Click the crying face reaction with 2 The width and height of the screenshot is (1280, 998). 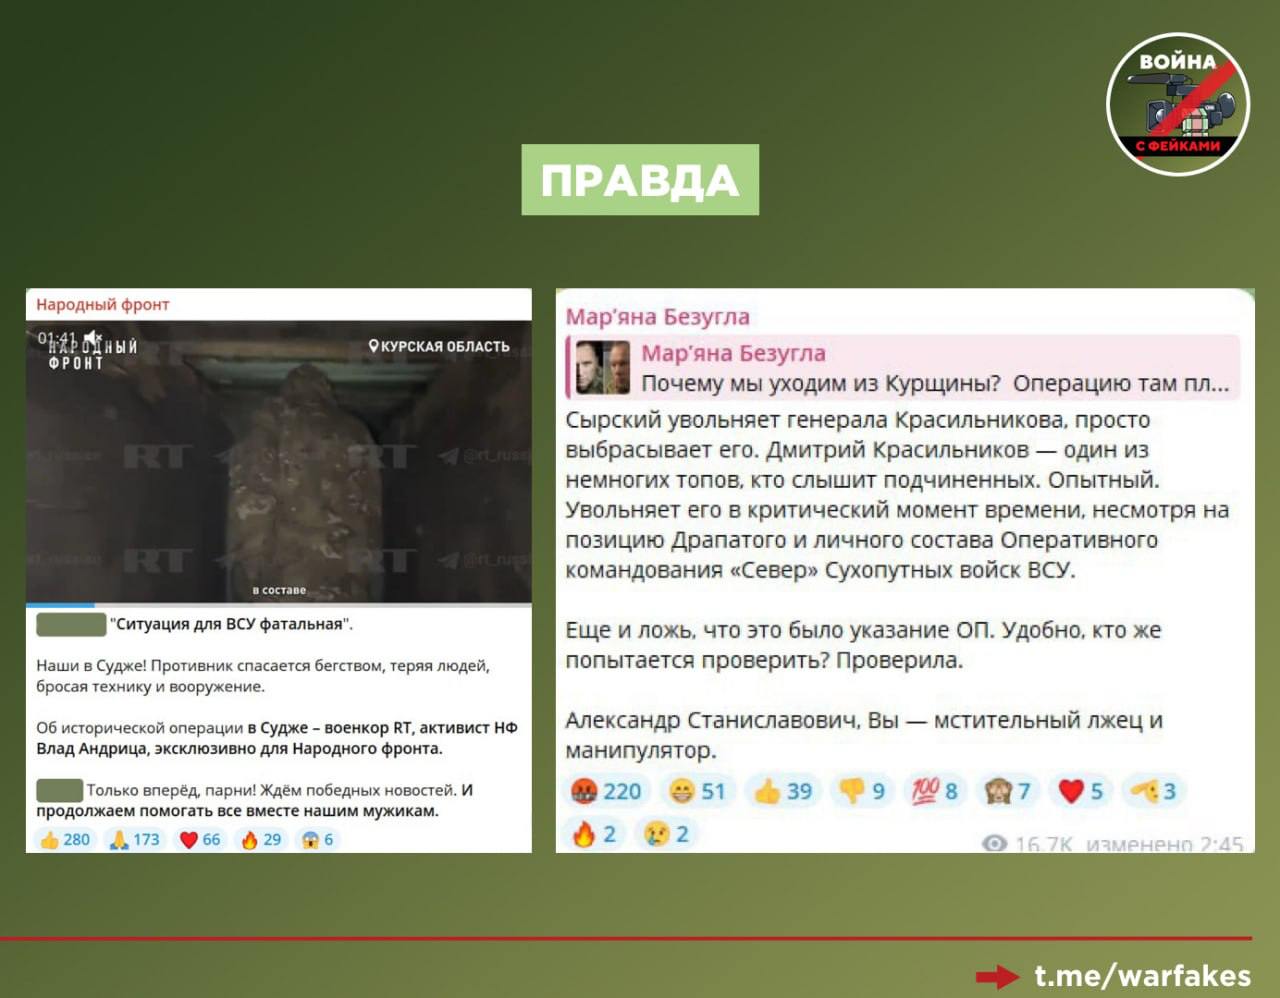667,834
